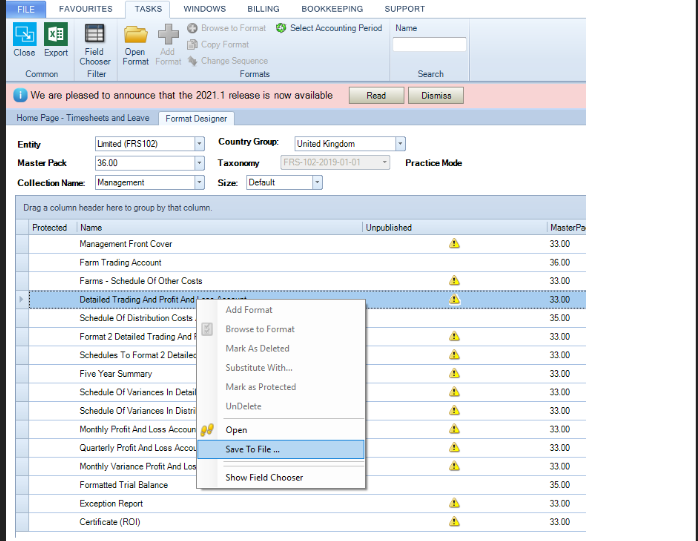Click the info icon in announcement bar
Viewport: 698px width, 541px height.
[x=20, y=96]
